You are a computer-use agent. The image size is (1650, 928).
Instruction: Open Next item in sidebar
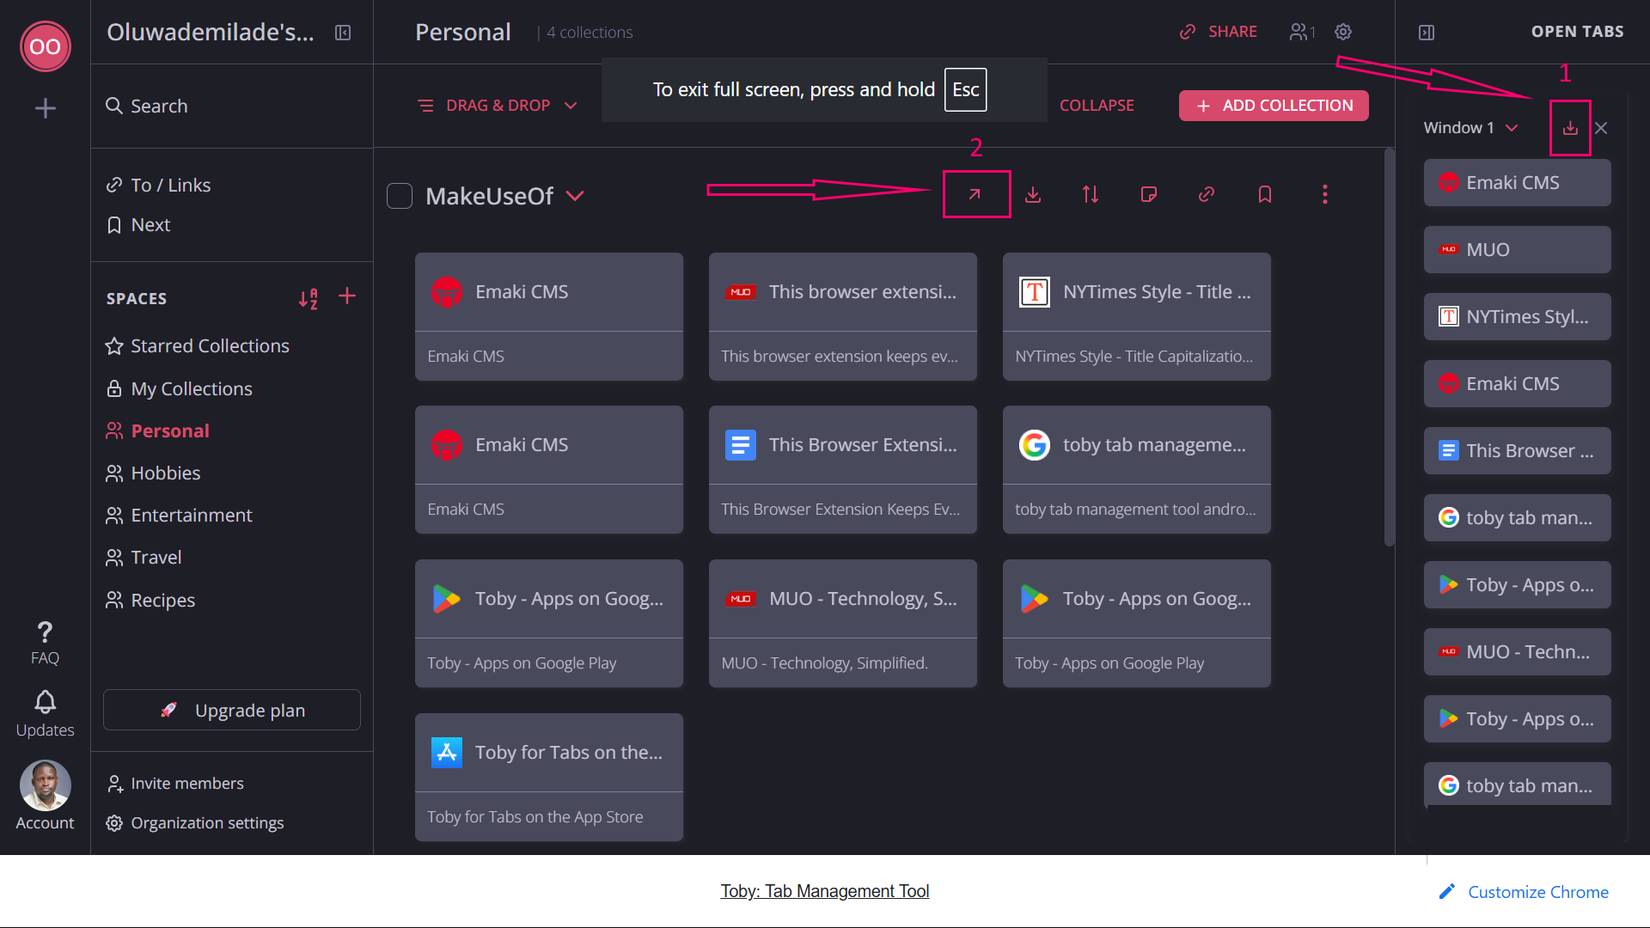click(139, 225)
